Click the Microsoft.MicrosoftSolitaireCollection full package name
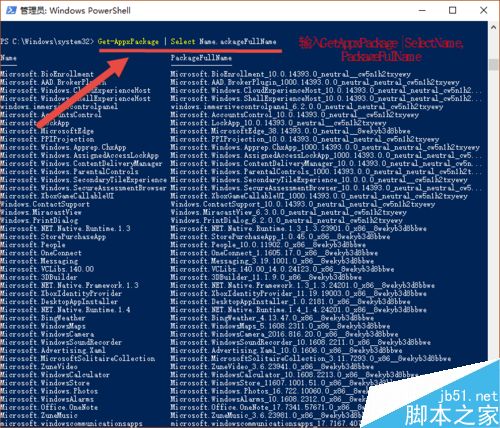Image resolution: width=500 pixels, height=428 pixels. coord(311,358)
